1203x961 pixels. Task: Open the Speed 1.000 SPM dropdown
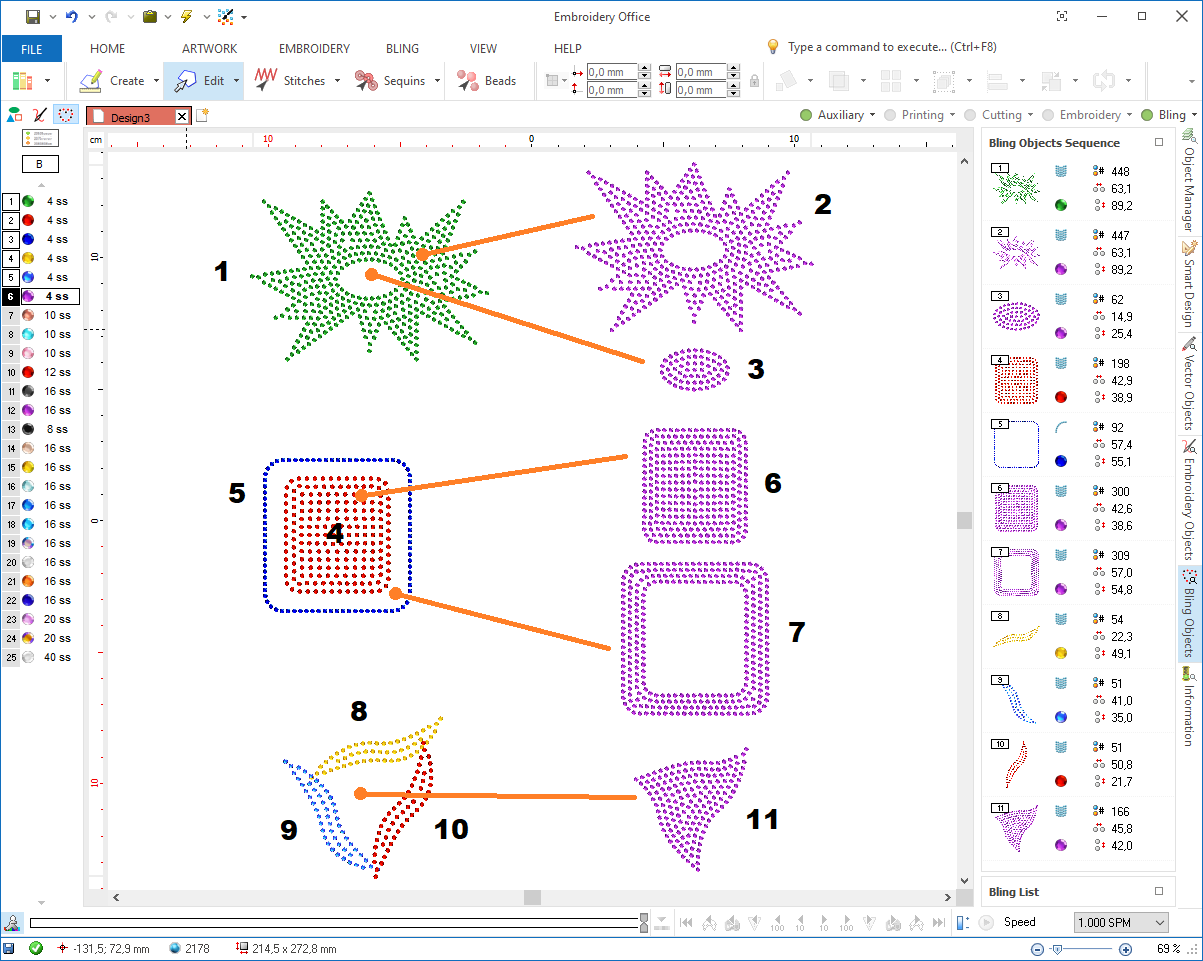pos(1121,922)
